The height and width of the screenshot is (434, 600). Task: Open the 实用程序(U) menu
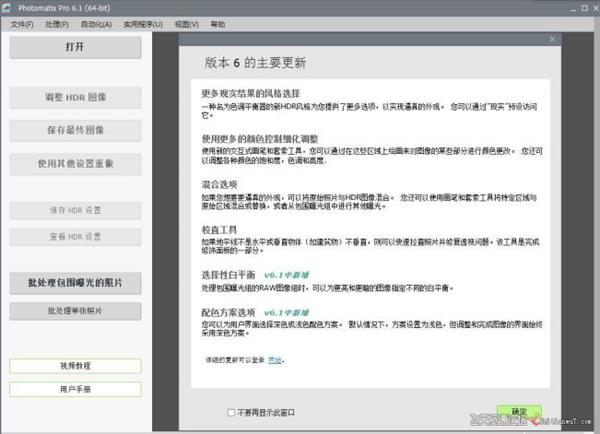tap(143, 24)
